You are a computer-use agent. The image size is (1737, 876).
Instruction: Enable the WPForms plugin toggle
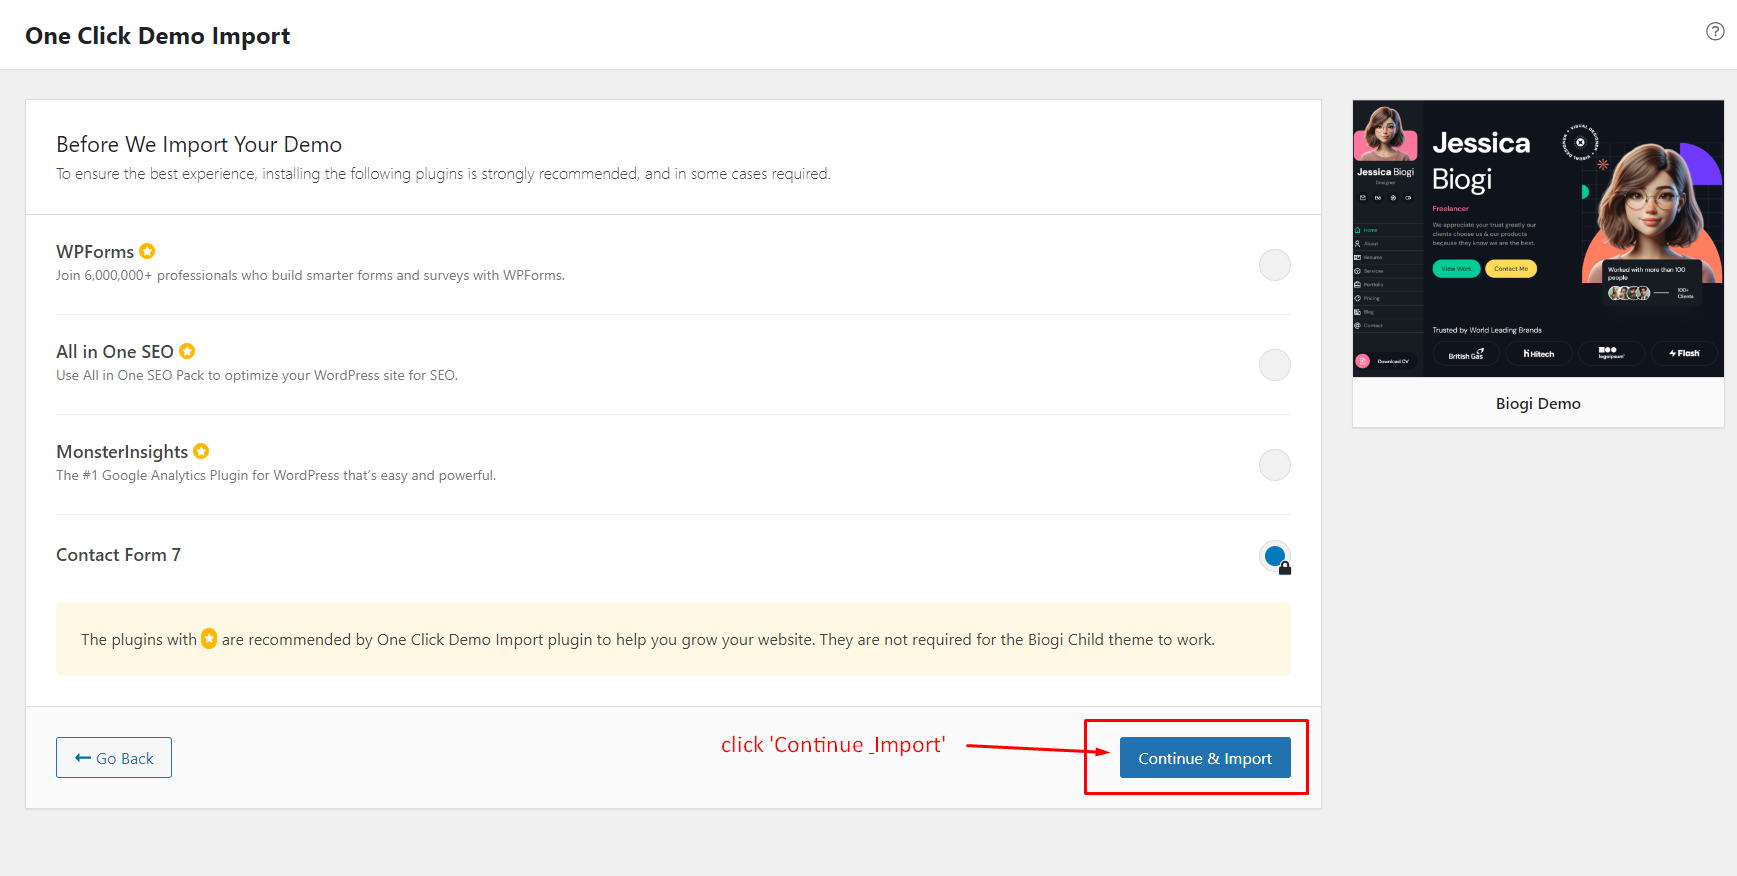click(x=1274, y=265)
